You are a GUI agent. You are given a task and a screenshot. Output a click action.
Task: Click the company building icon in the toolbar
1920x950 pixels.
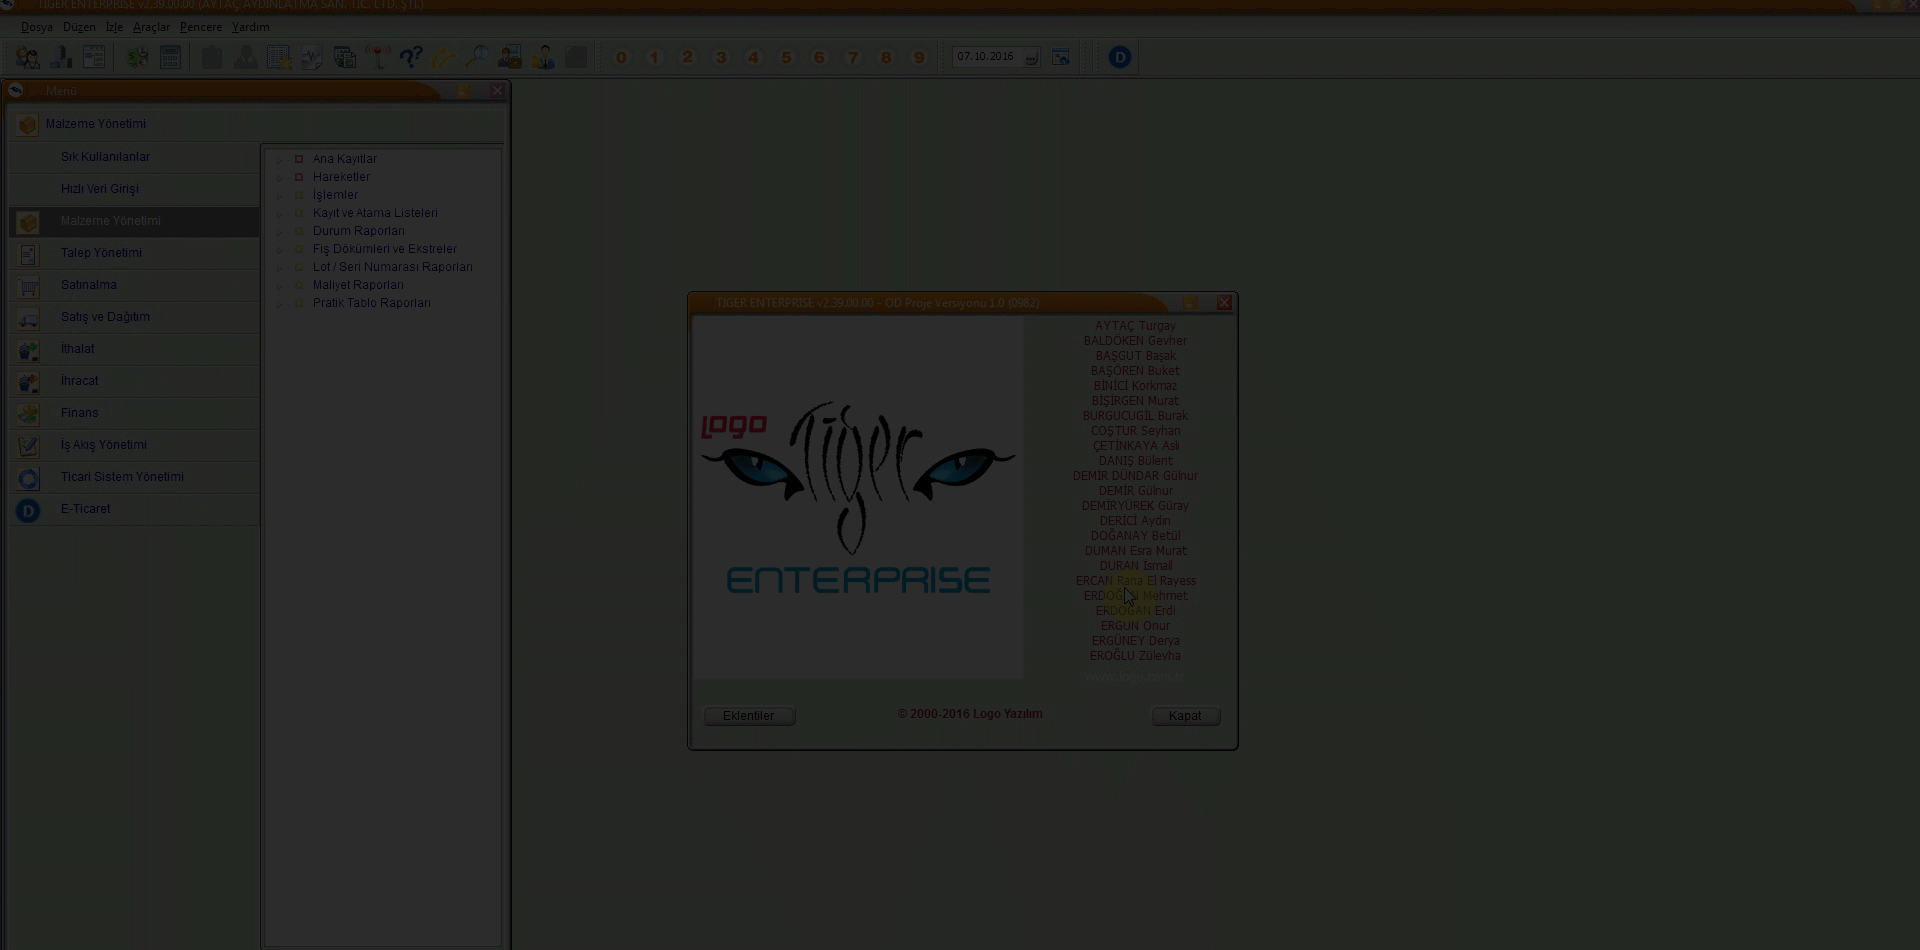click(61, 57)
